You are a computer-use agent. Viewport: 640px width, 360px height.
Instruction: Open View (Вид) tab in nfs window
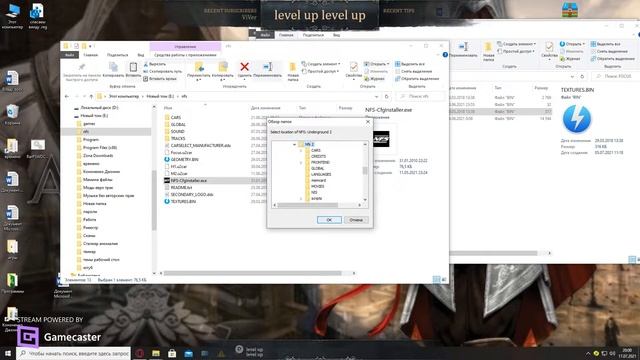pyautogui.click(x=141, y=55)
